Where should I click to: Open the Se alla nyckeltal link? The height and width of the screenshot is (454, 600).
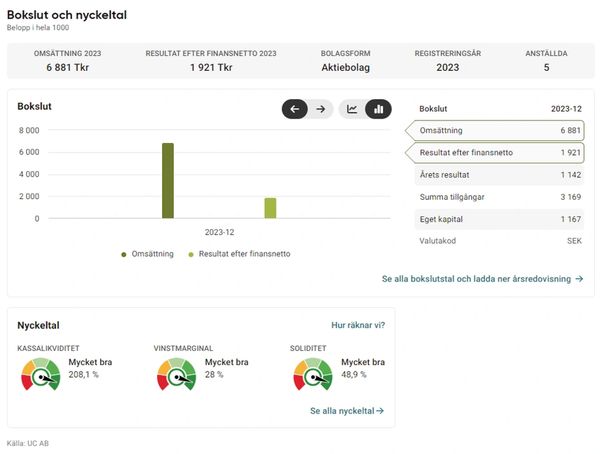click(347, 411)
